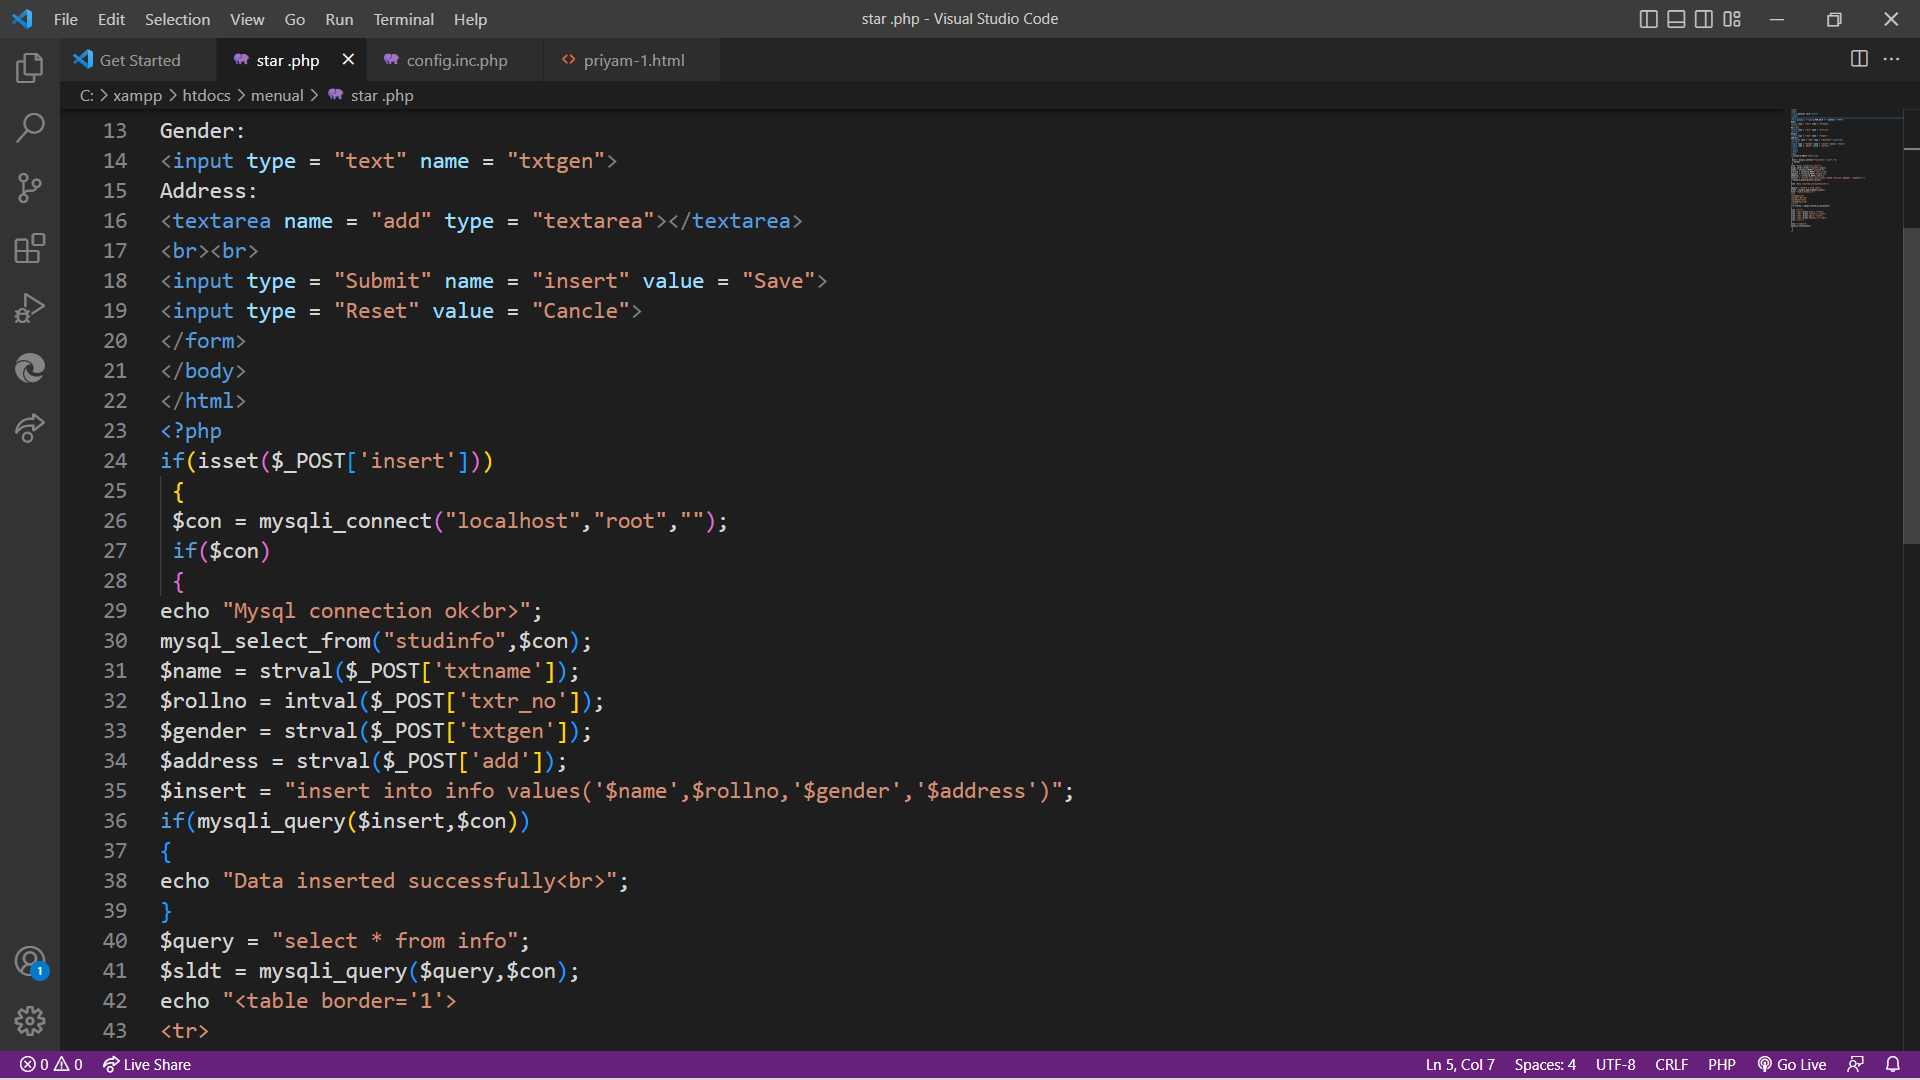This screenshot has width=1920, height=1080.
Task: Toggle the bottom panel layout button
Action: click(x=1676, y=19)
